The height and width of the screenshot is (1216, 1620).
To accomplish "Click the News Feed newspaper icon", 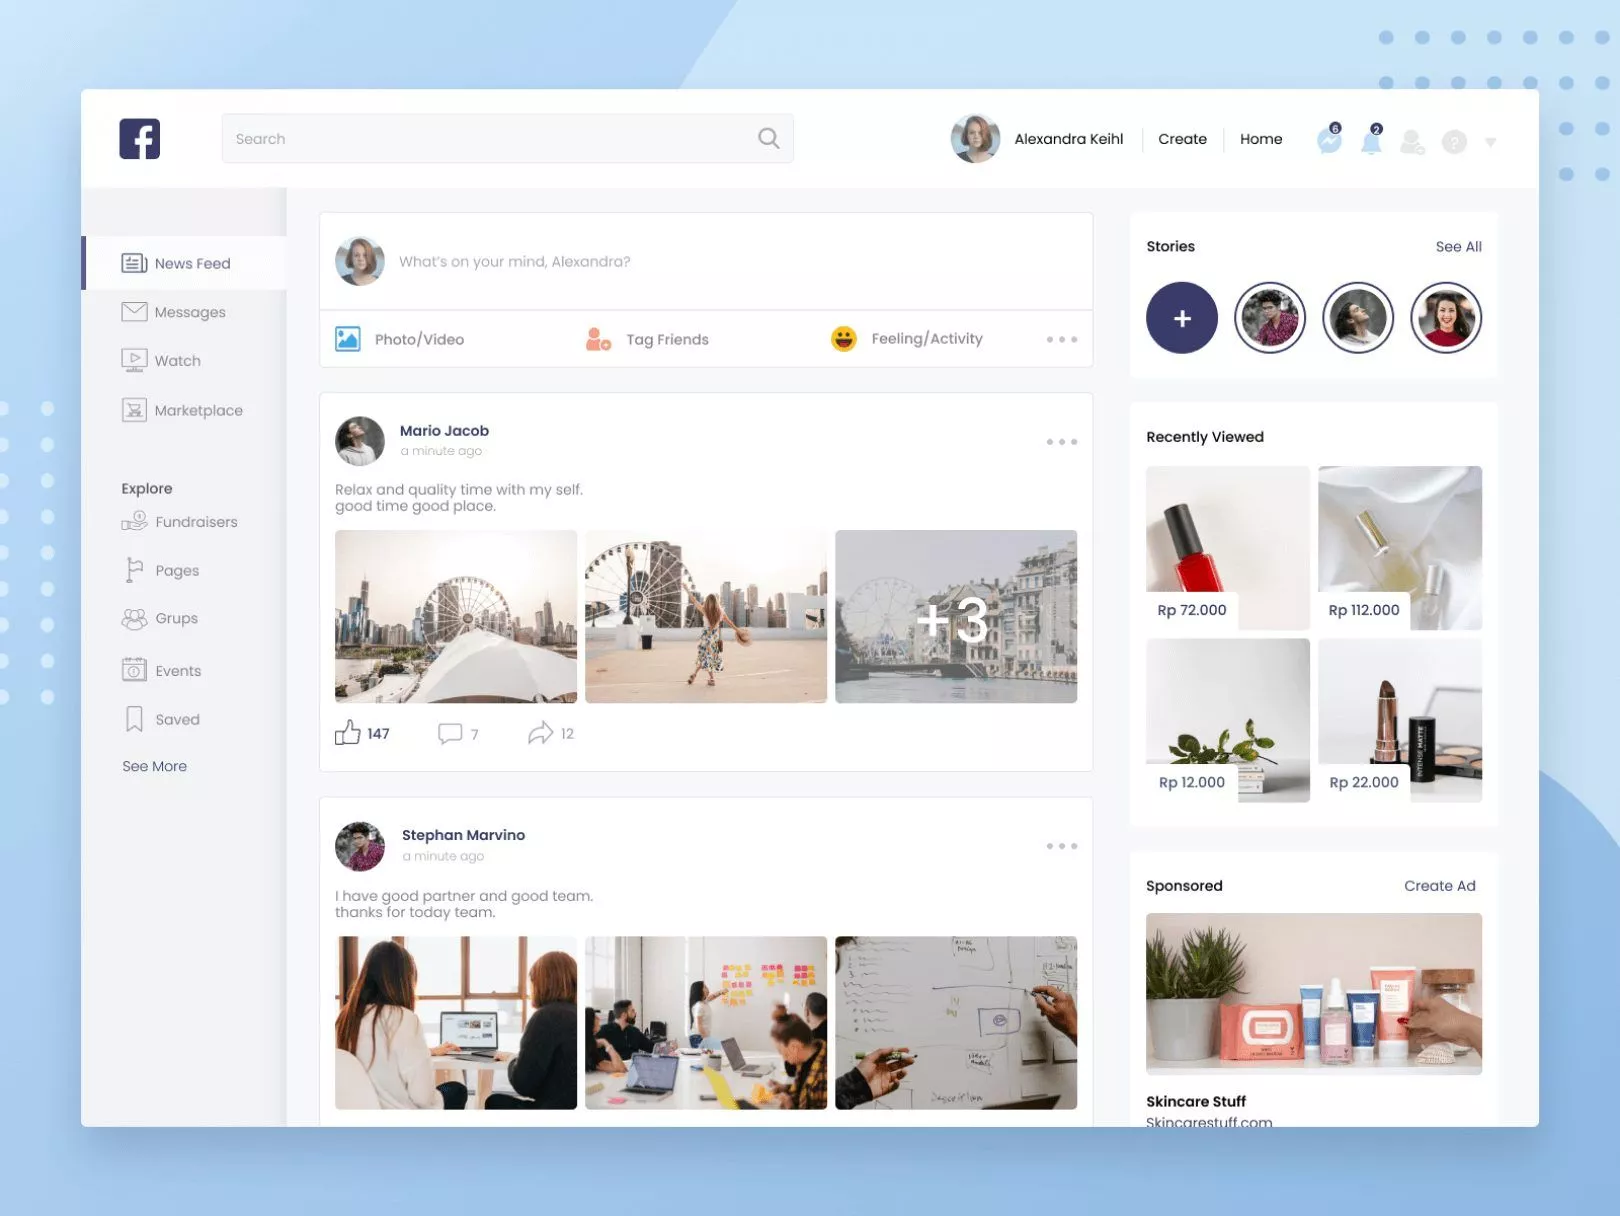I will pos(134,263).
